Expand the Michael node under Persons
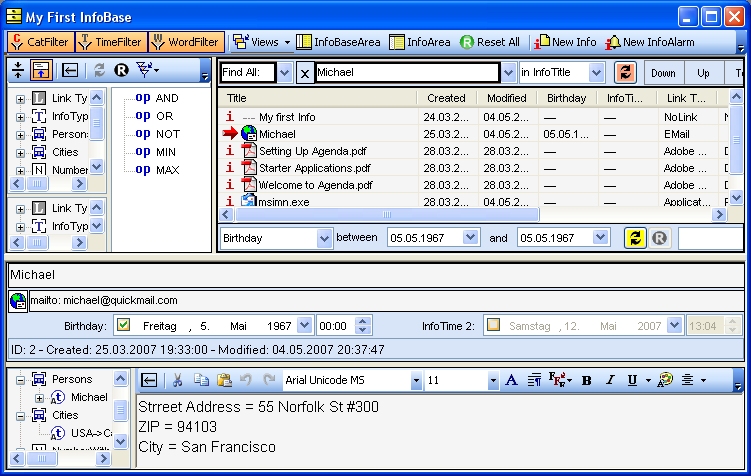Image resolution: width=751 pixels, height=476 pixels. pos(40,397)
